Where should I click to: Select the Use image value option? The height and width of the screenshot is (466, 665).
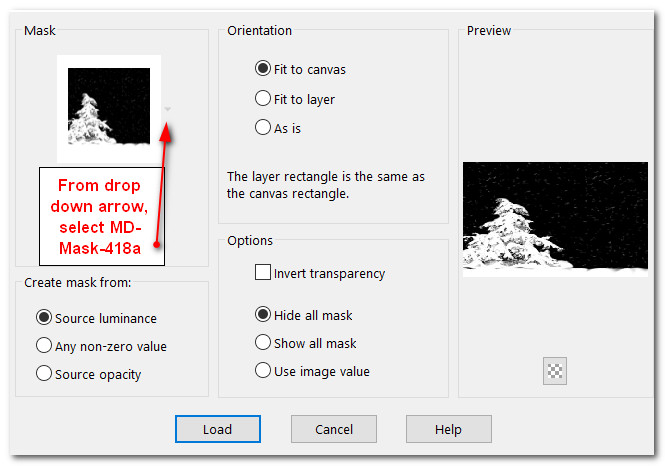[x=264, y=371]
